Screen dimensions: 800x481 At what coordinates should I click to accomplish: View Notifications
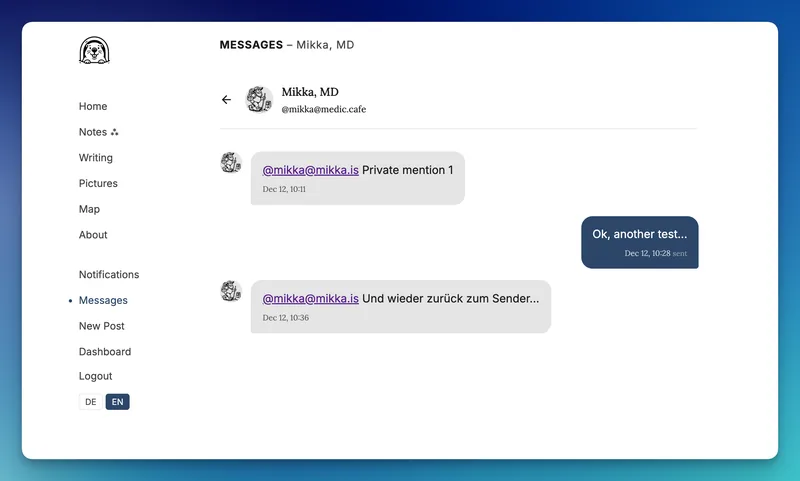click(x=109, y=275)
